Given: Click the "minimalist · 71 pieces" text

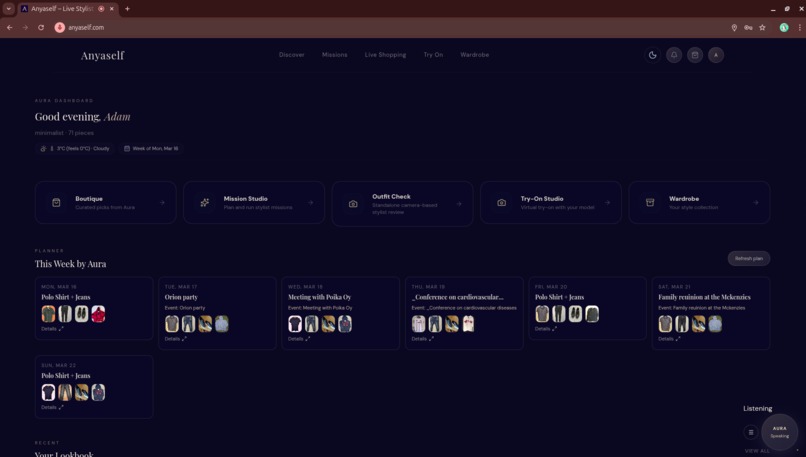Looking at the screenshot, I should click(x=64, y=133).
